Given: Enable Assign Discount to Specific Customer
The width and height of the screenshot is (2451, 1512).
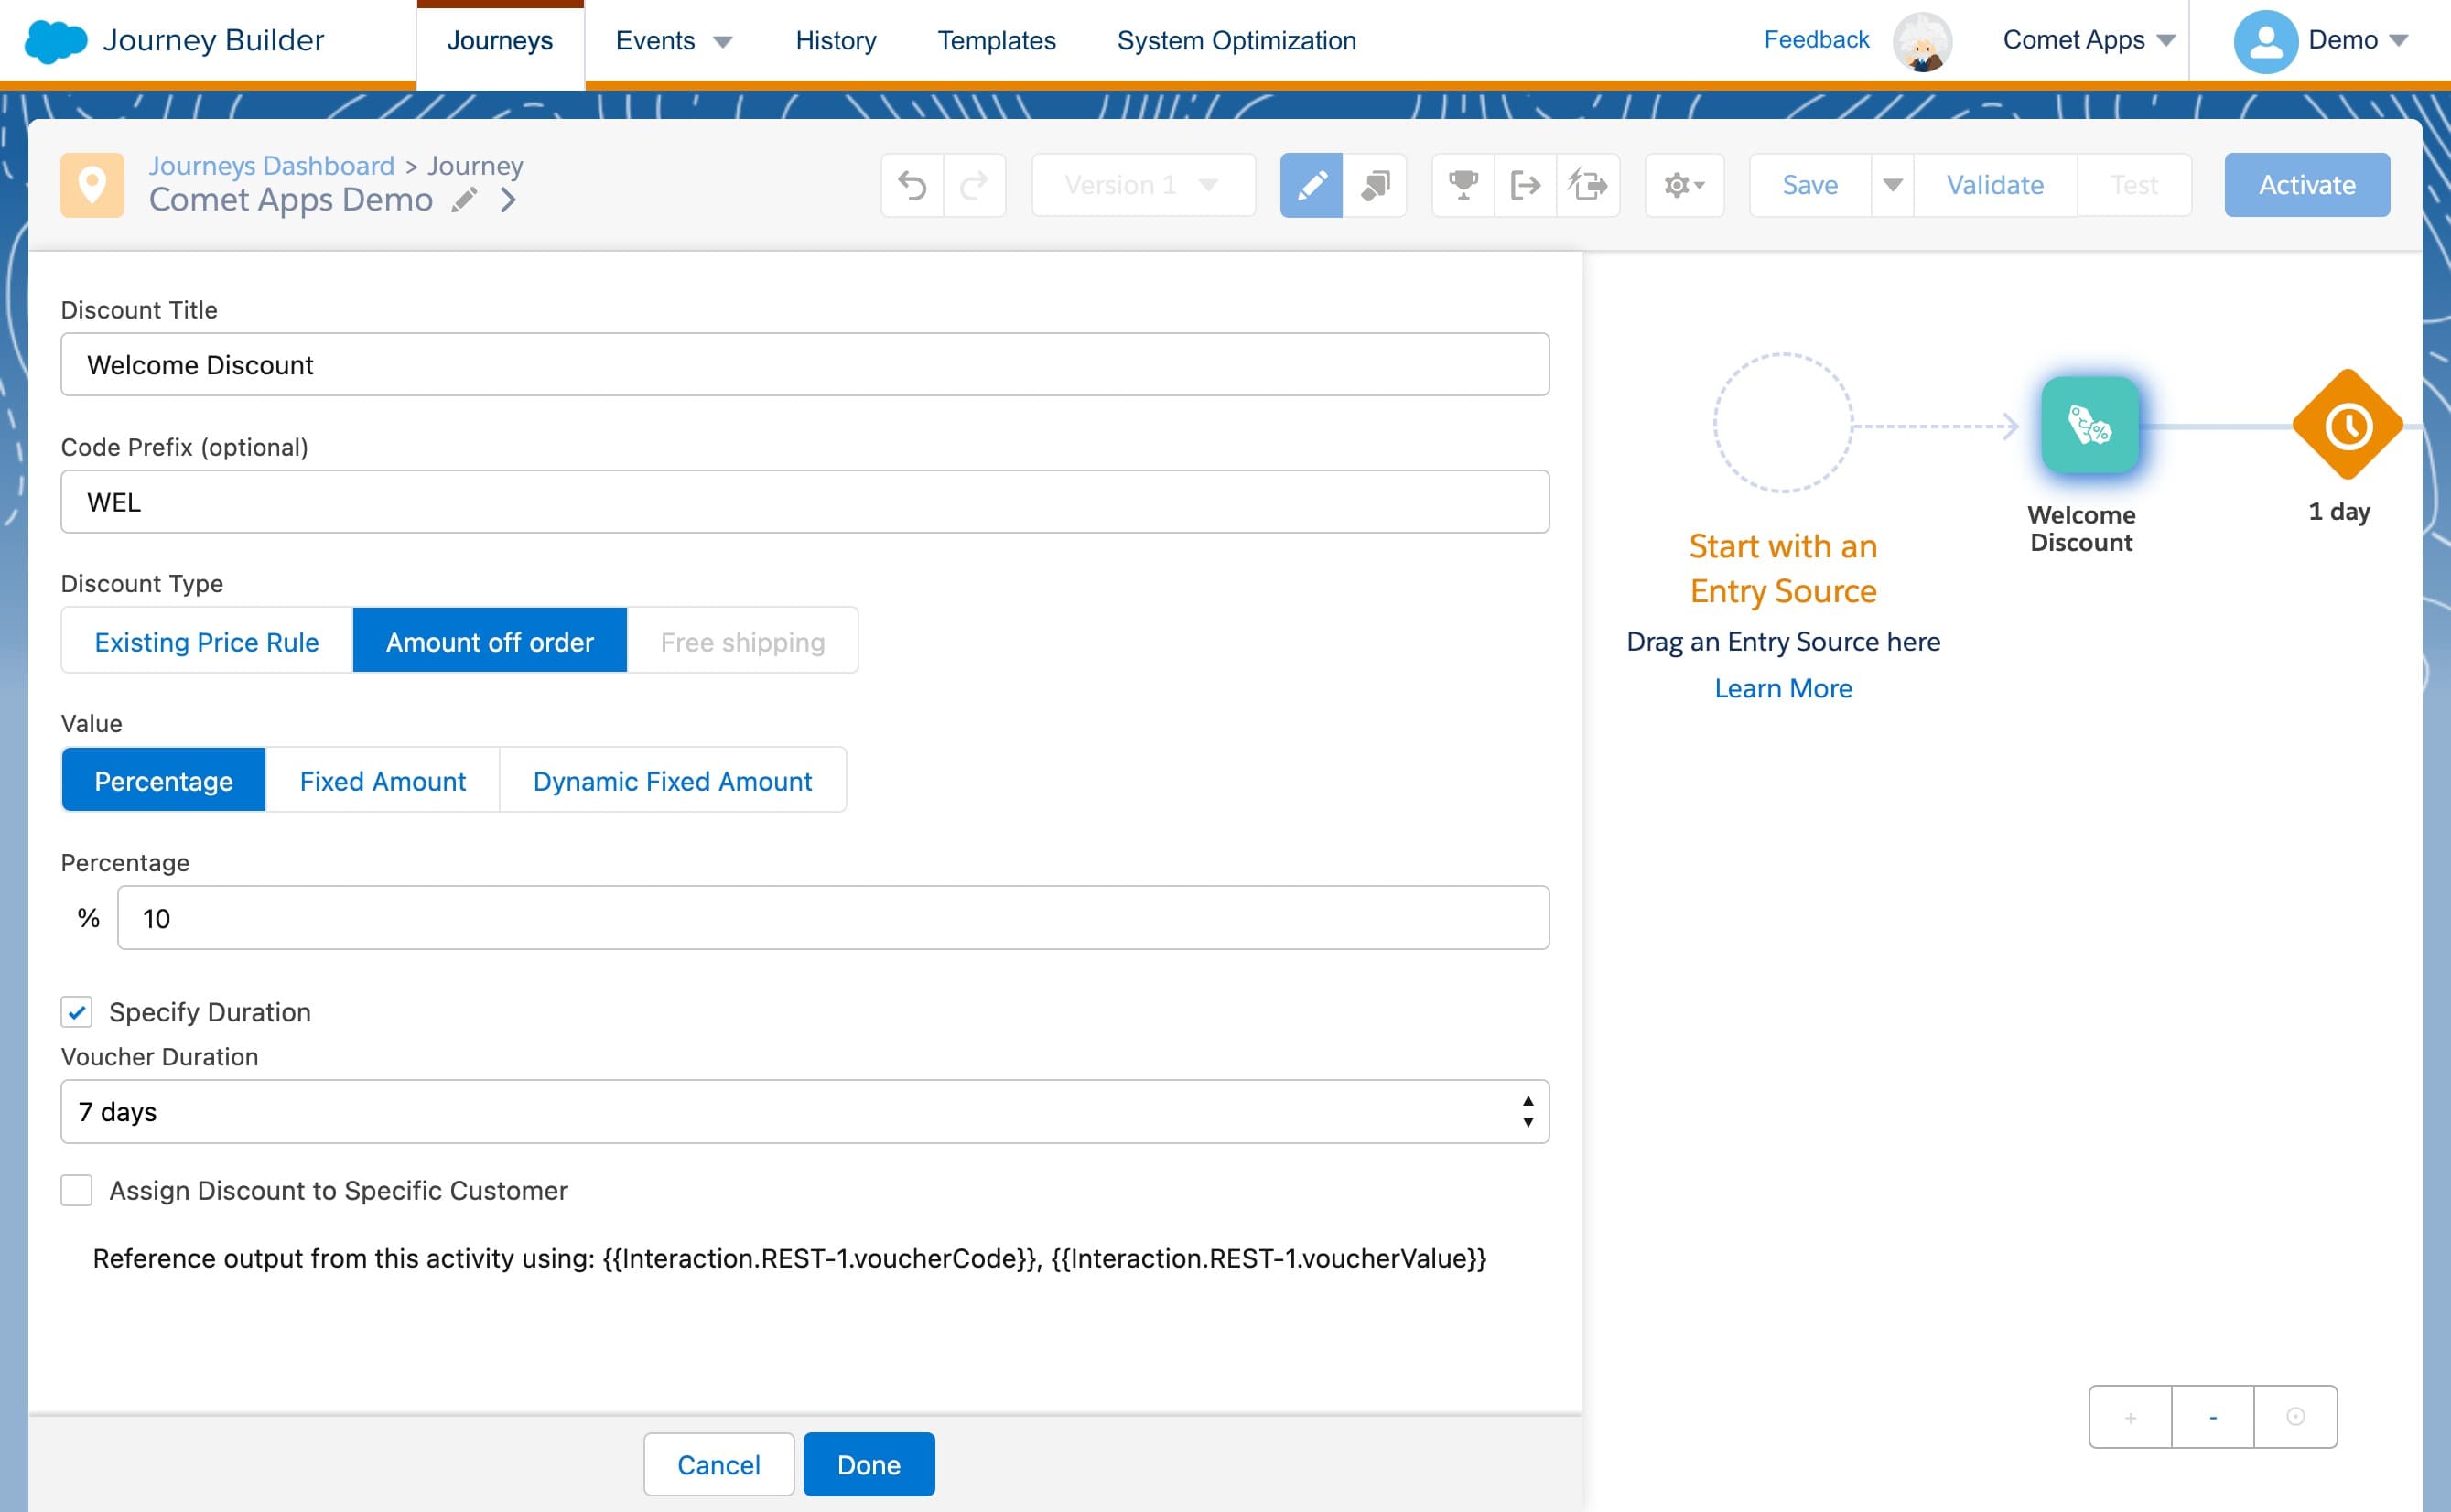Looking at the screenshot, I should click(77, 1190).
